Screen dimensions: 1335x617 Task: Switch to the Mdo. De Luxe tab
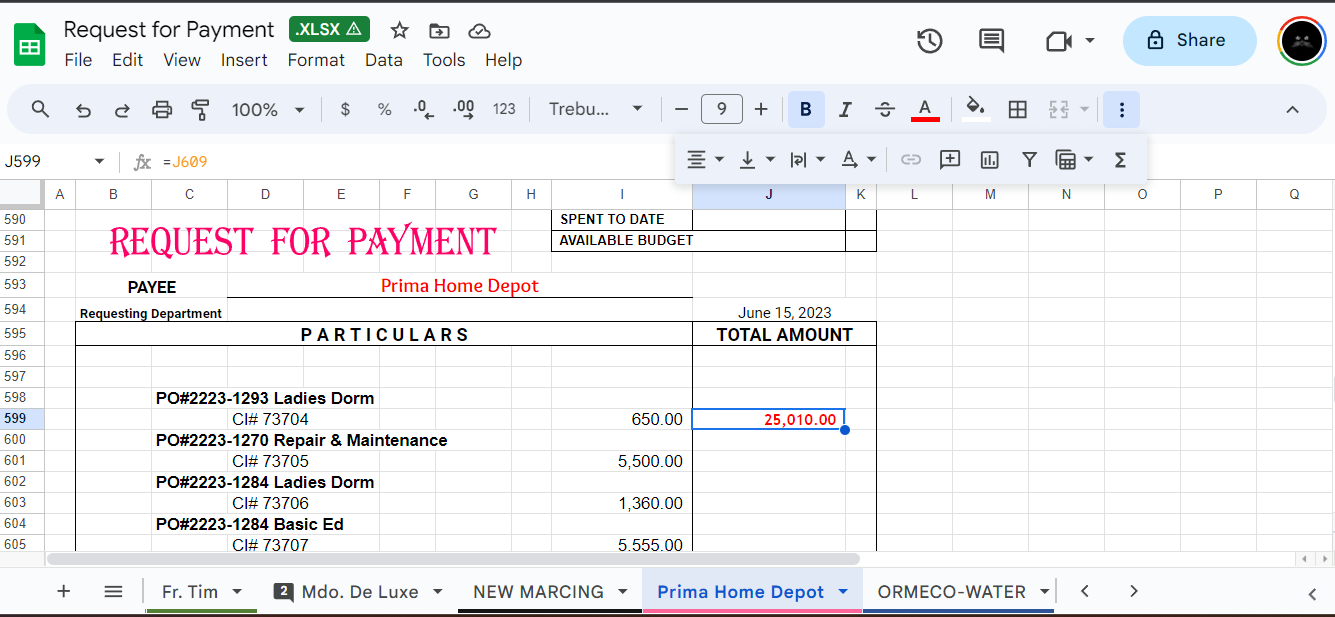coord(358,592)
